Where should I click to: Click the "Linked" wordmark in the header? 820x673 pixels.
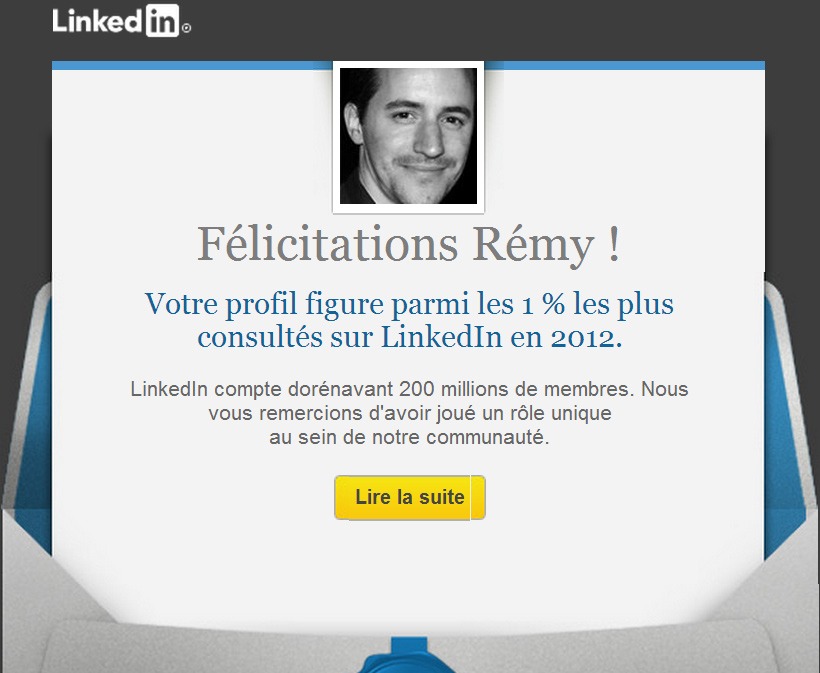(x=97, y=21)
